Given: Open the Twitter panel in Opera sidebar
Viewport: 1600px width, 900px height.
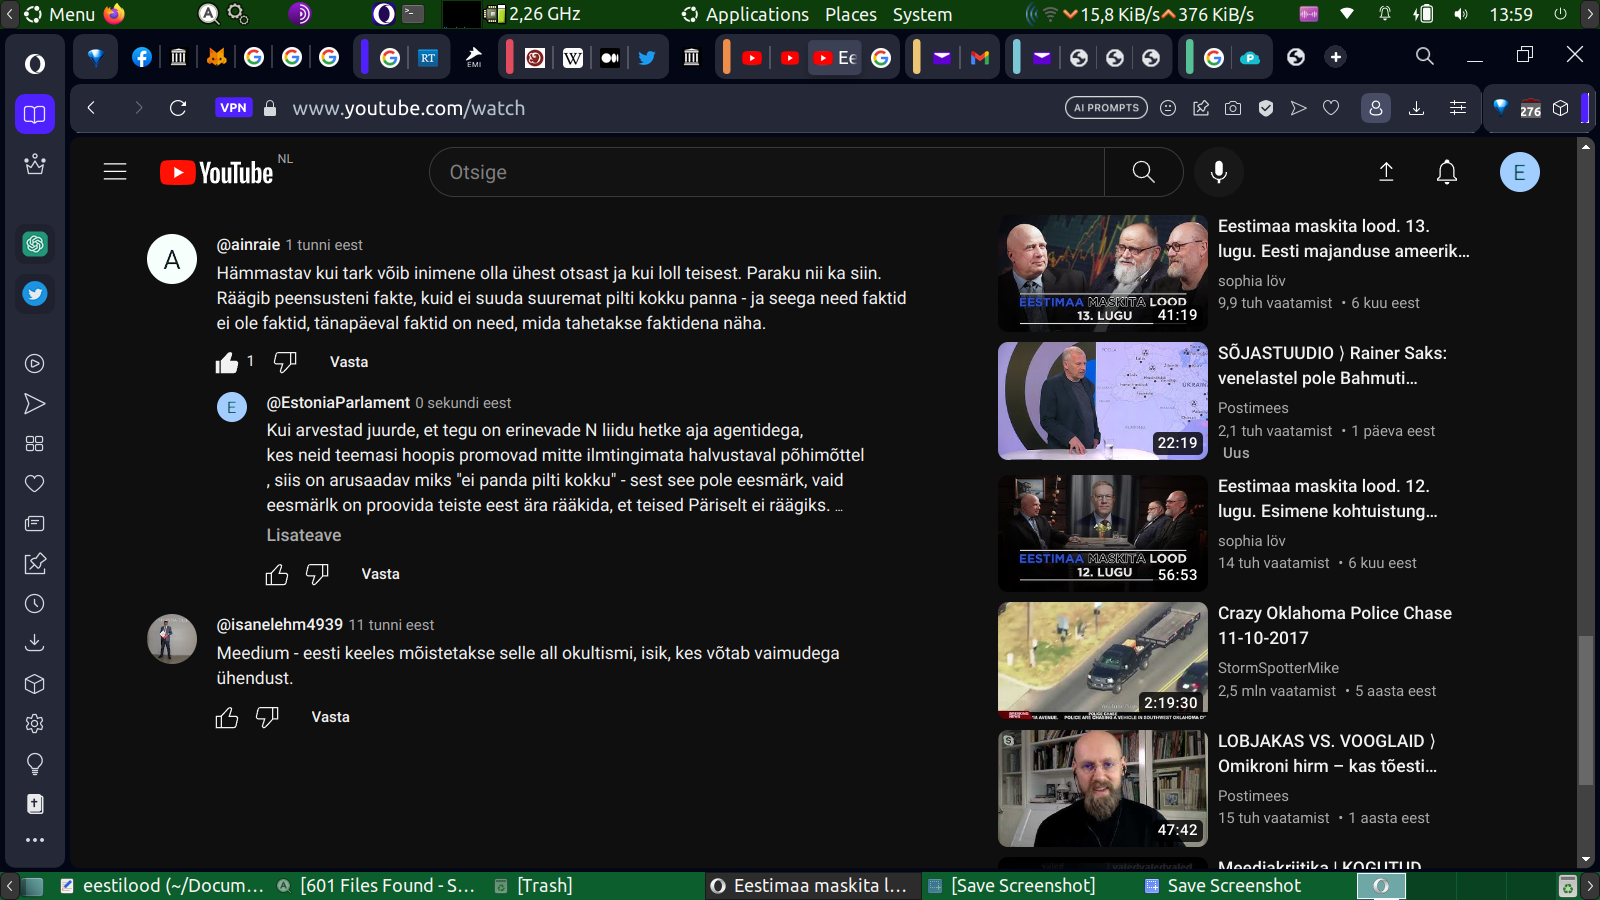Looking at the screenshot, I should click(x=35, y=294).
